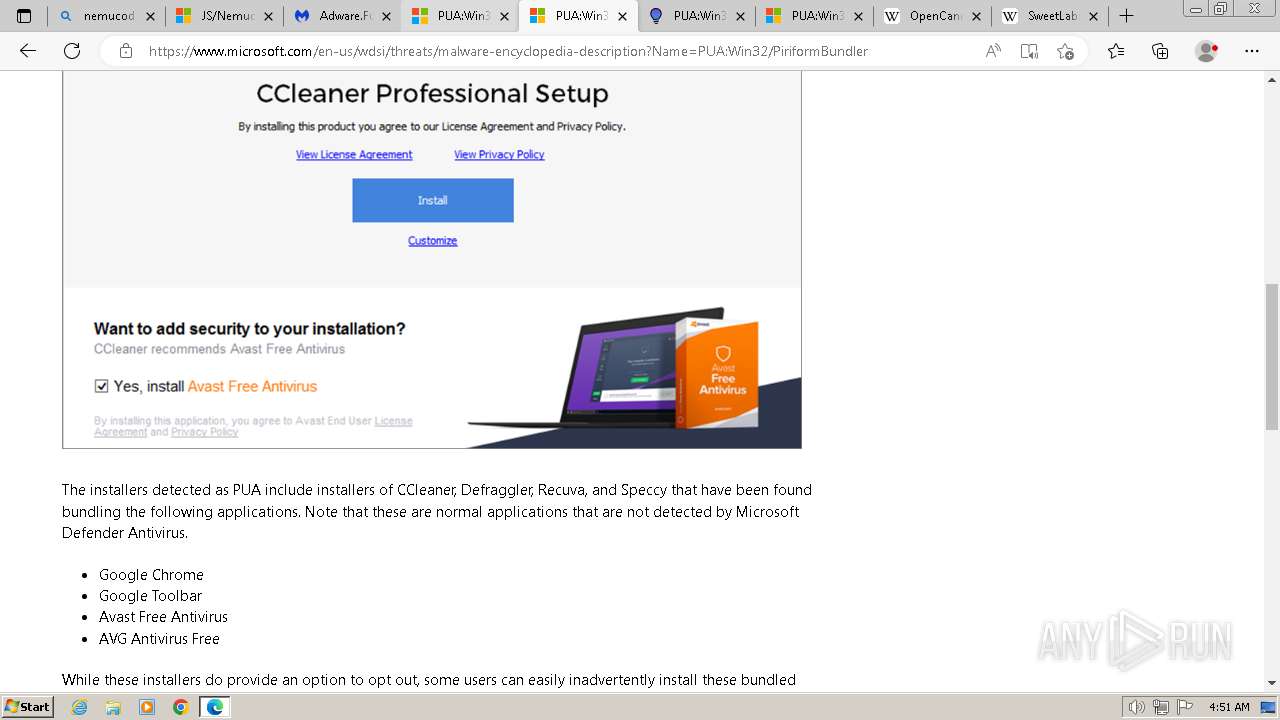
Task: Toggle Yes, install Avast Free Antivirus checkbox
Action: (x=101, y=386)
